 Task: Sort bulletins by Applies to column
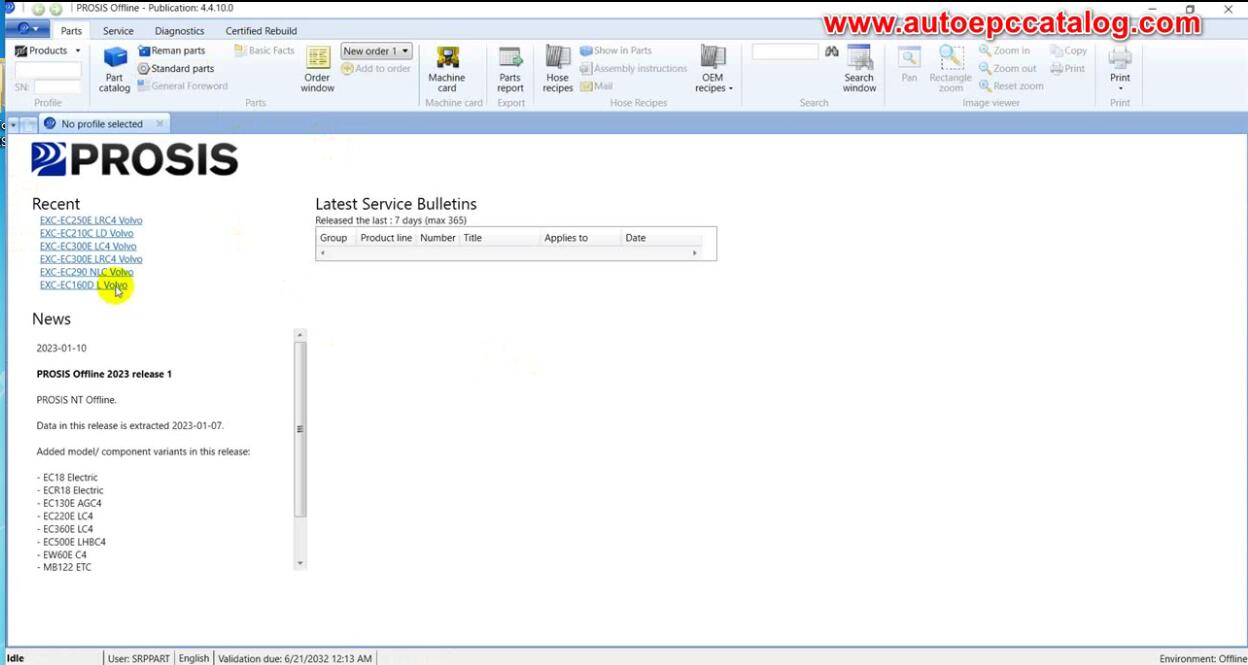tap(581, 238)
